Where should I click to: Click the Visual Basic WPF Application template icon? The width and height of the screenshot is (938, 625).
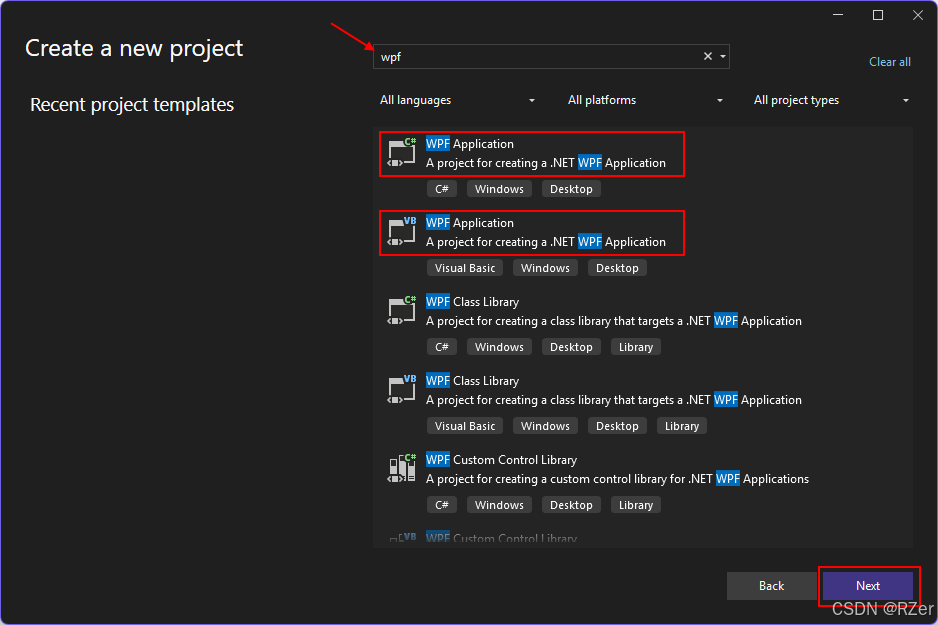(x=401, y=231)
